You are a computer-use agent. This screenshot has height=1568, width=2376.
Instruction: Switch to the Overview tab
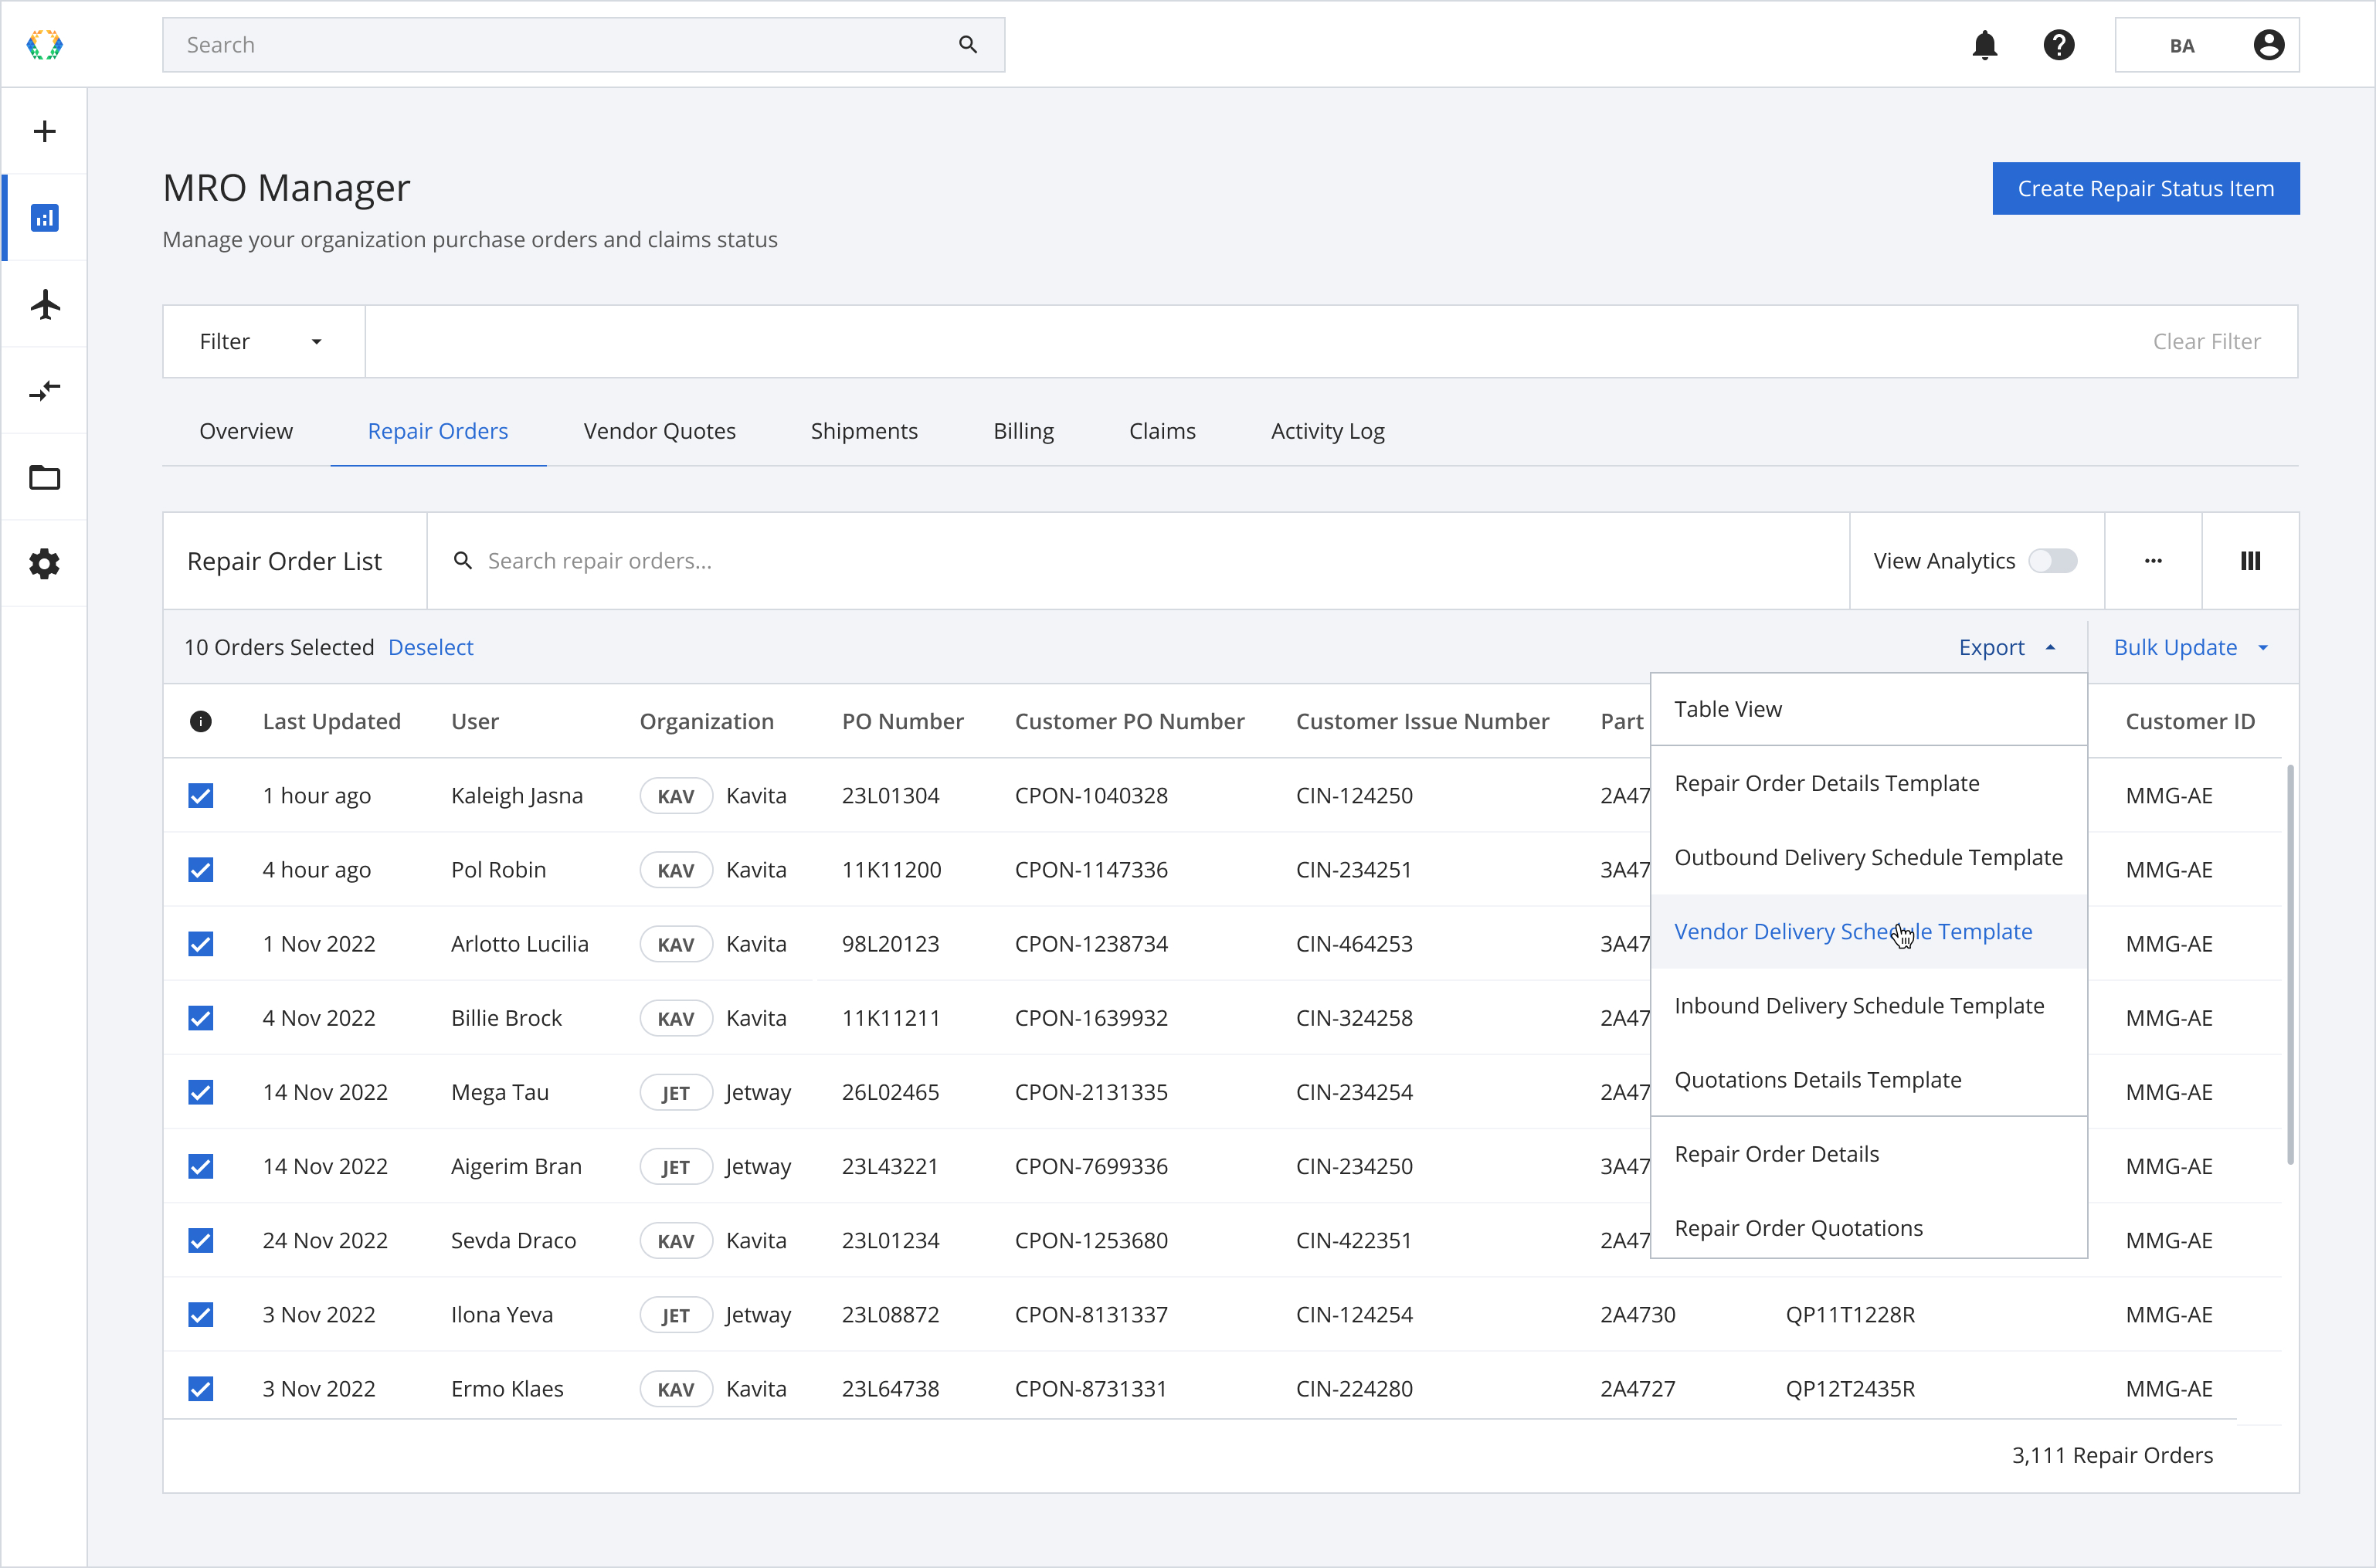246,431
